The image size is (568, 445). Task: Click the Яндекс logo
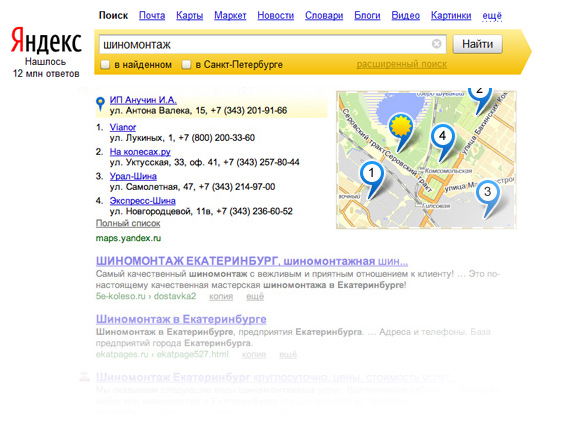(46, 41)
